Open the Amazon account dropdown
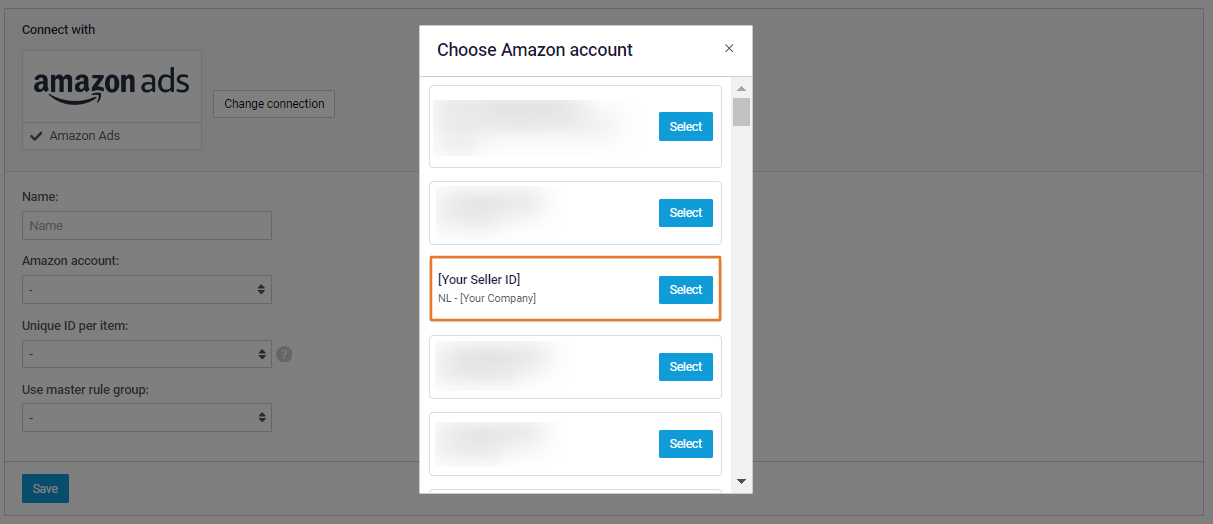This screenshot has height=524, width=1213. [146, 290]
